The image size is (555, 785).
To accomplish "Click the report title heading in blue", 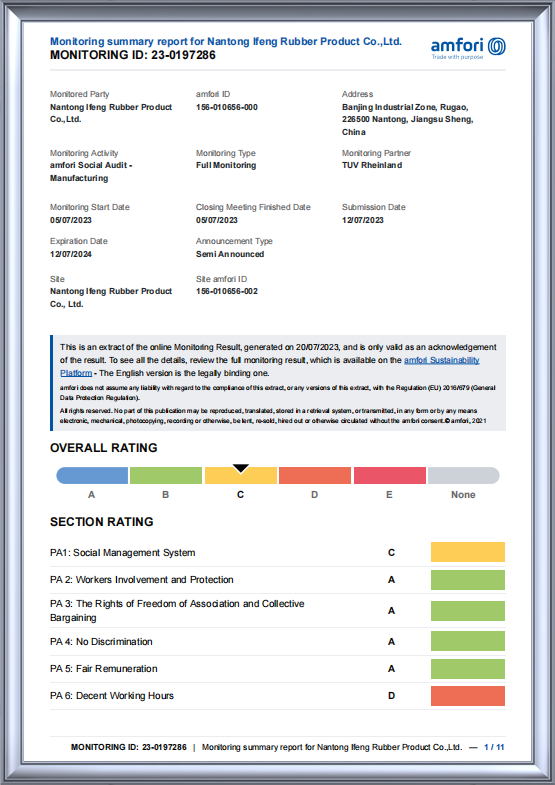I will pyautogui.click(x=226, y=42).
